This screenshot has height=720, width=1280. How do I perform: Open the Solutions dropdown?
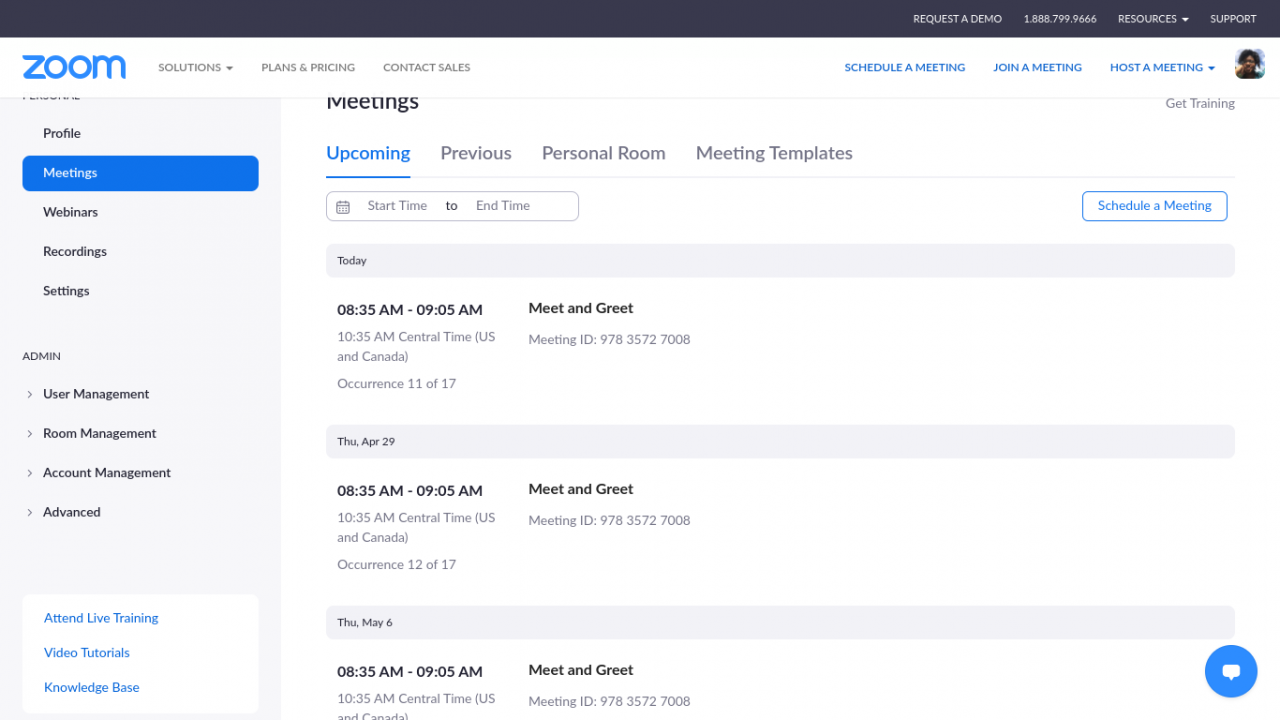pyautogui.click(x=195, y=68)
